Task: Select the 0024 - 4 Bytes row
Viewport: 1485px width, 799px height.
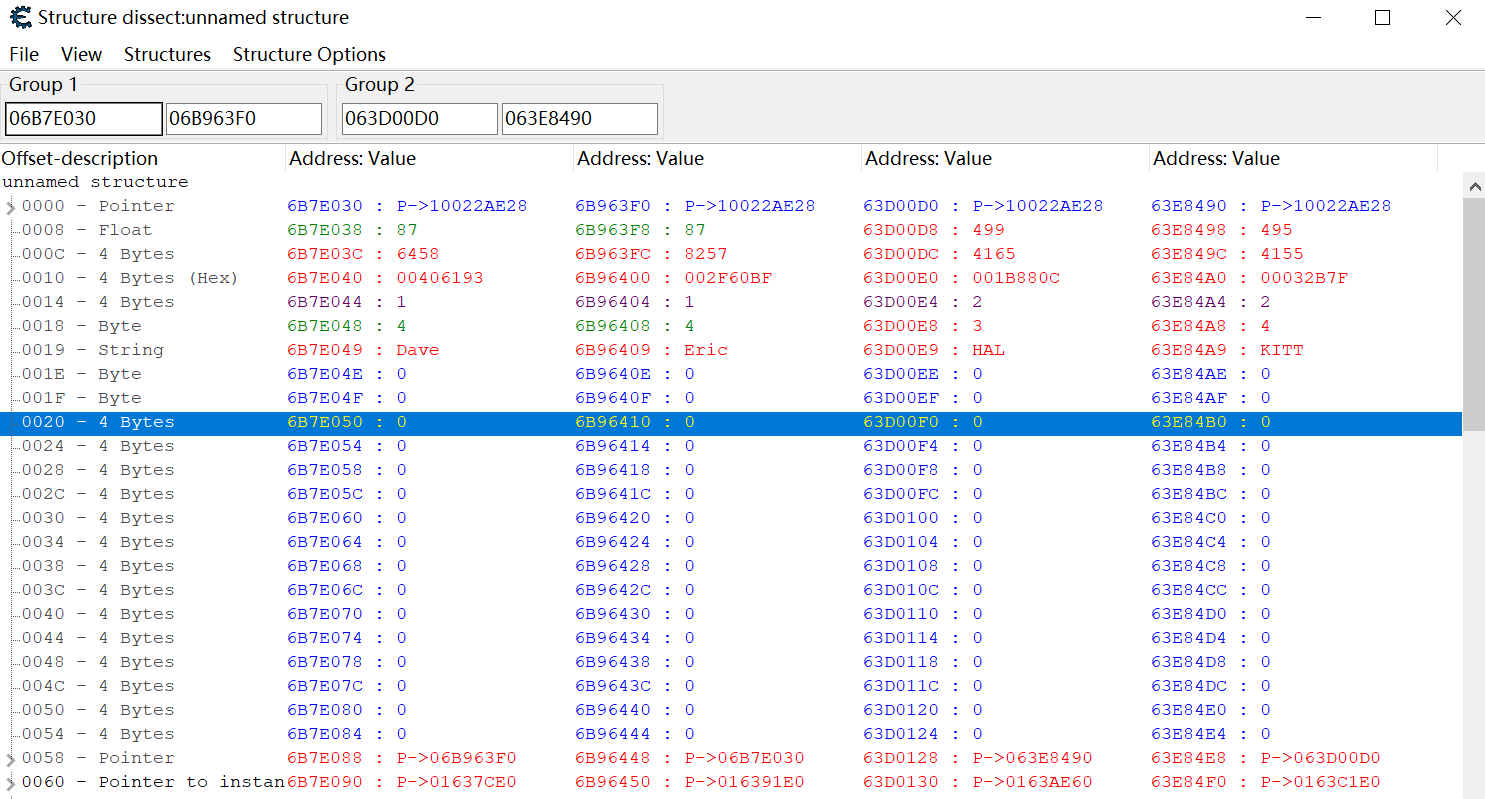Action: click(731, 446)
